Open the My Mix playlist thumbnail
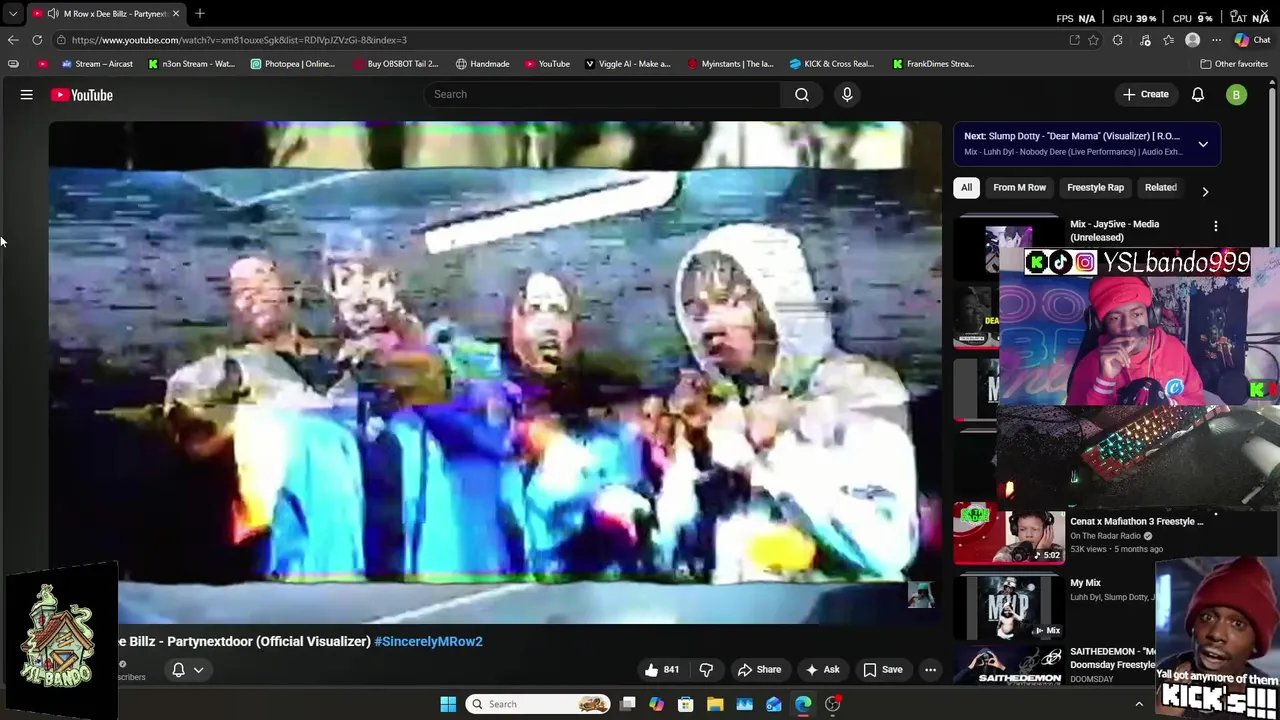Image resolution: width=1280 pixels, height=720 pixels. point(1008,607)
